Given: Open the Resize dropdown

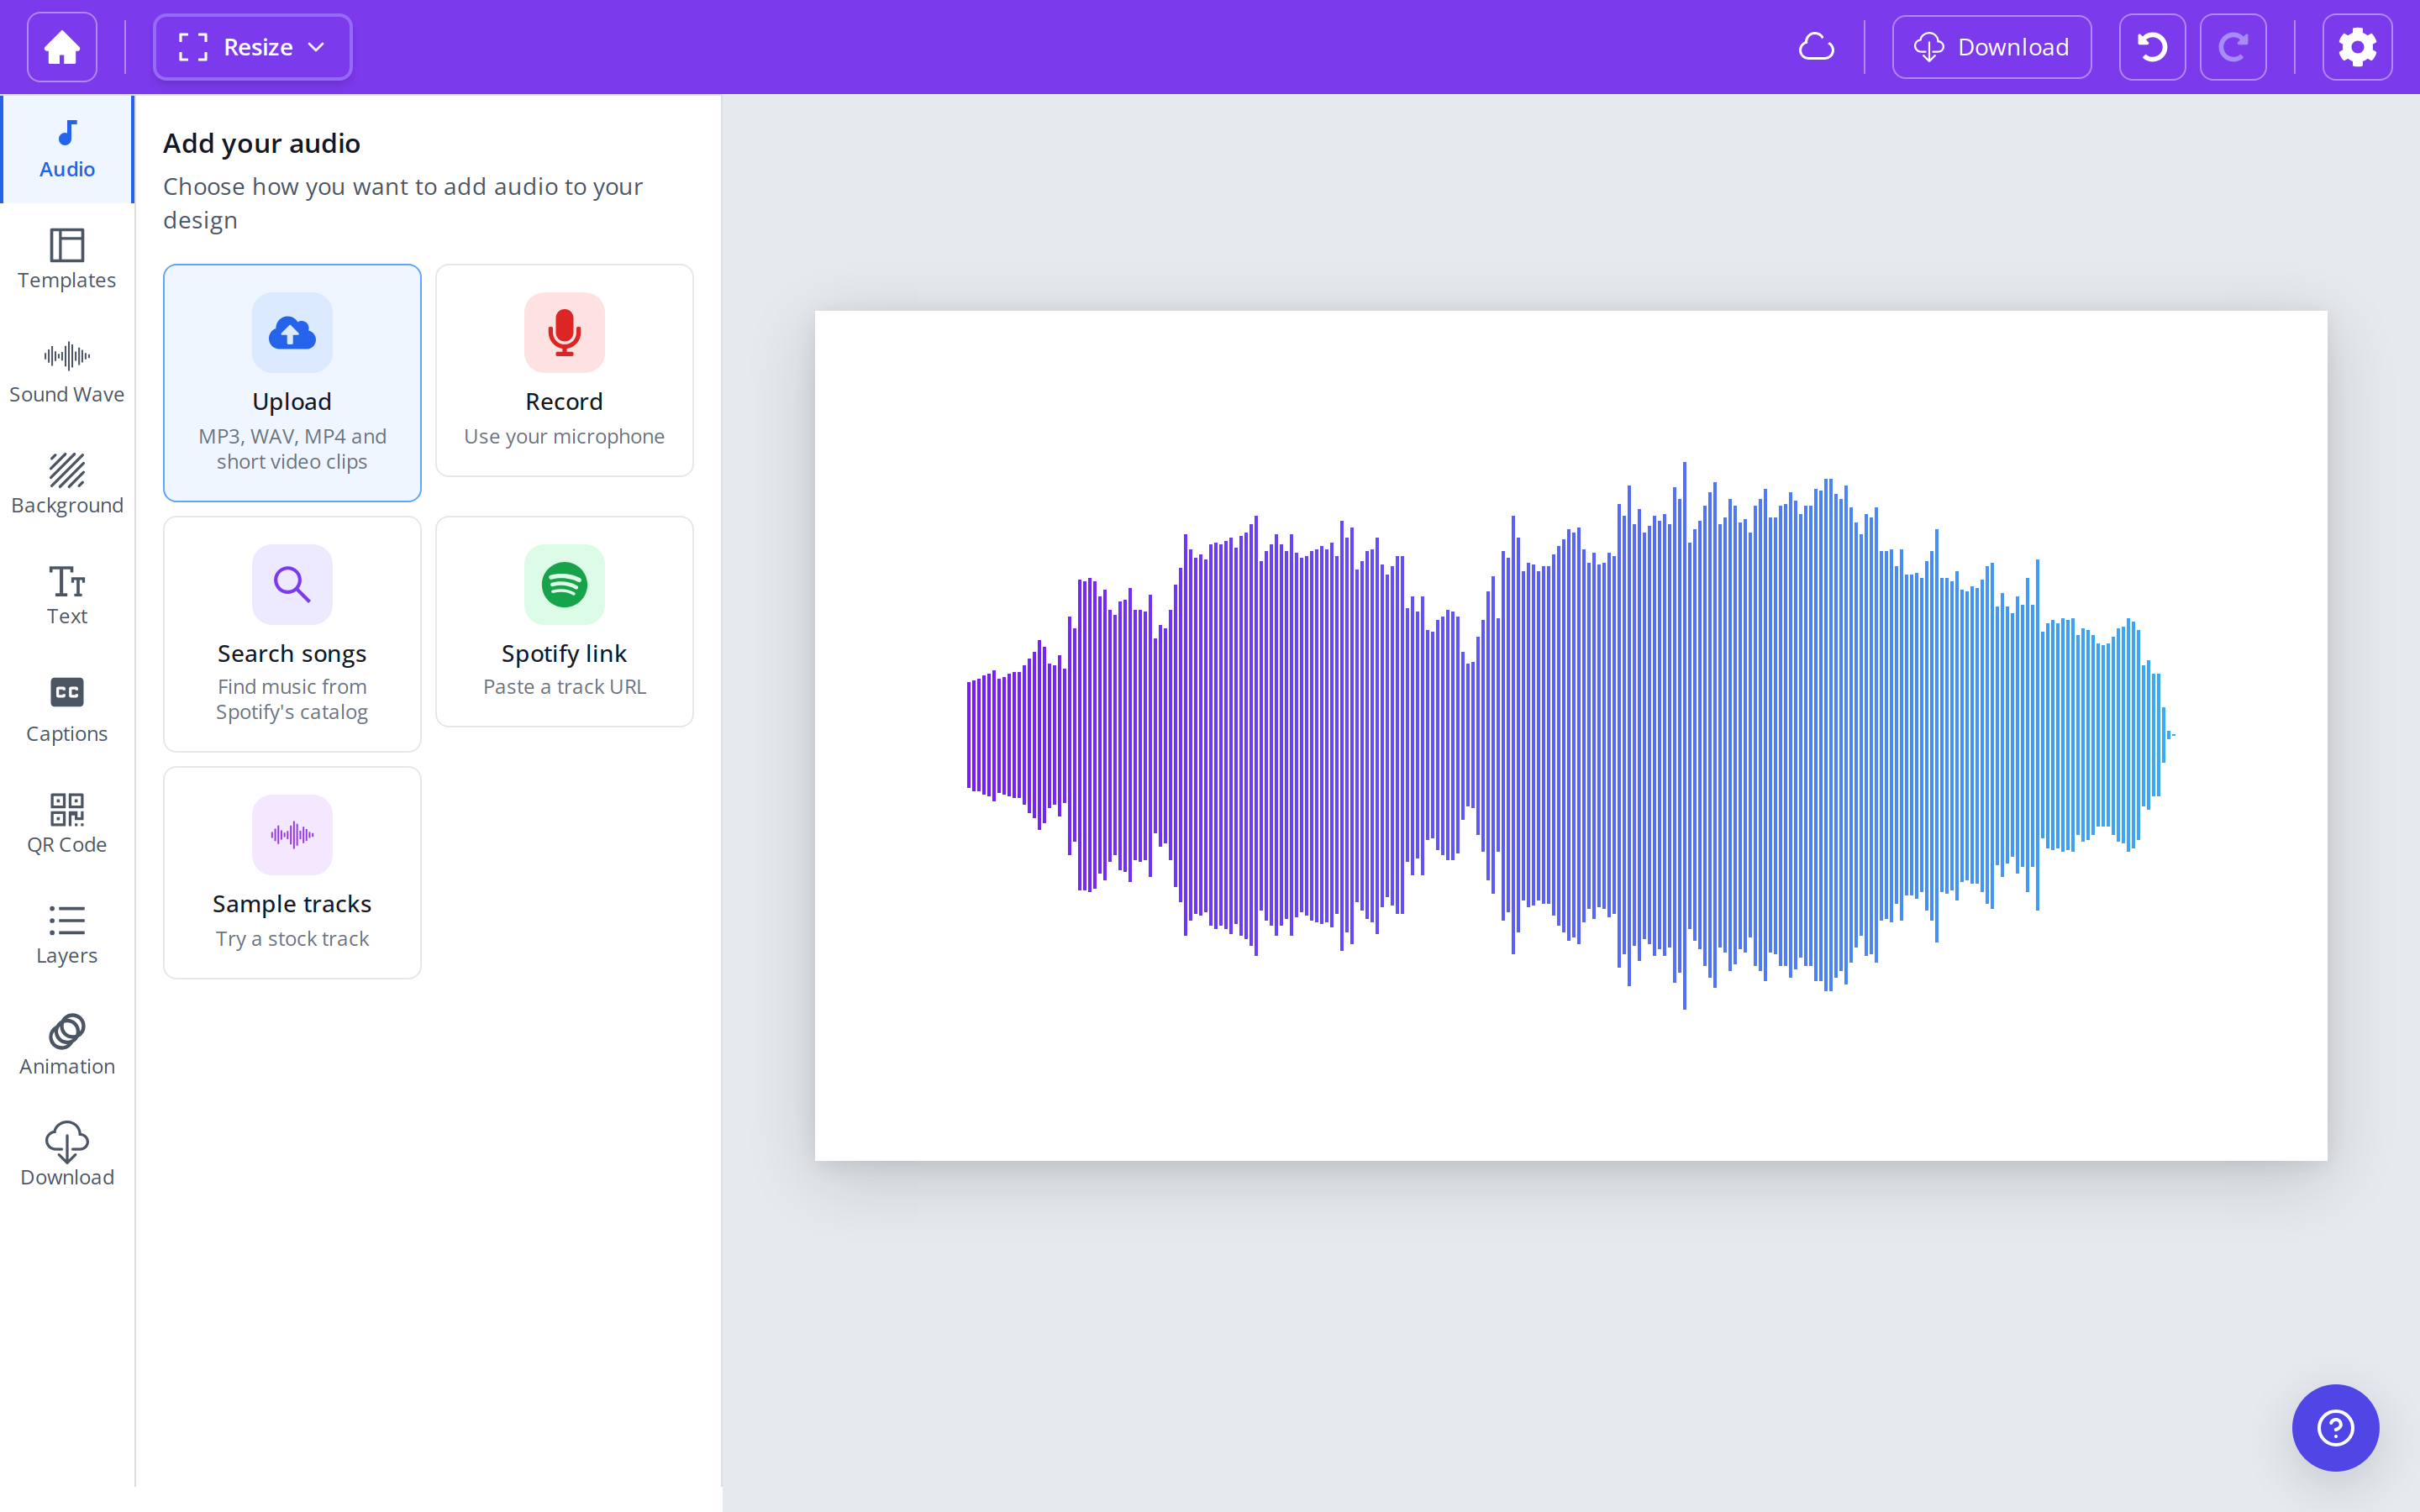Looking at the screenshot, I should pos(252,47).
